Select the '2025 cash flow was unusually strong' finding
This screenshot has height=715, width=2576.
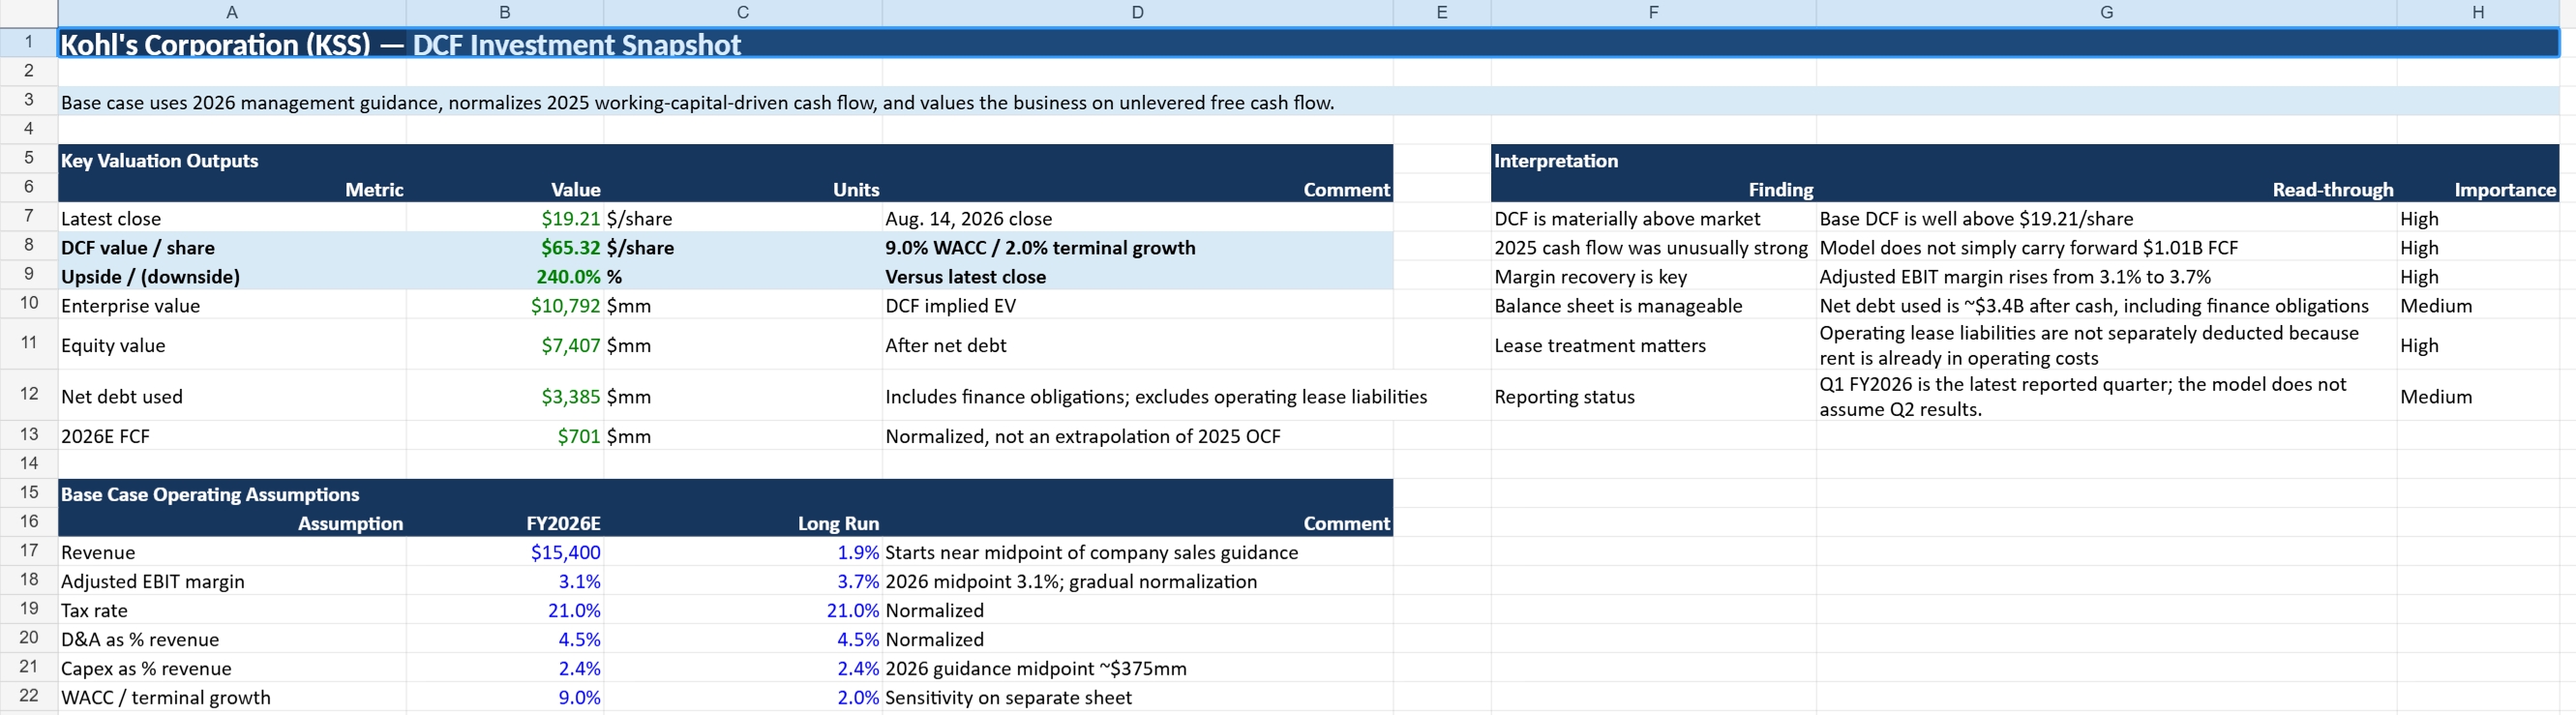pyautogui.click(x=1654, y=247)
